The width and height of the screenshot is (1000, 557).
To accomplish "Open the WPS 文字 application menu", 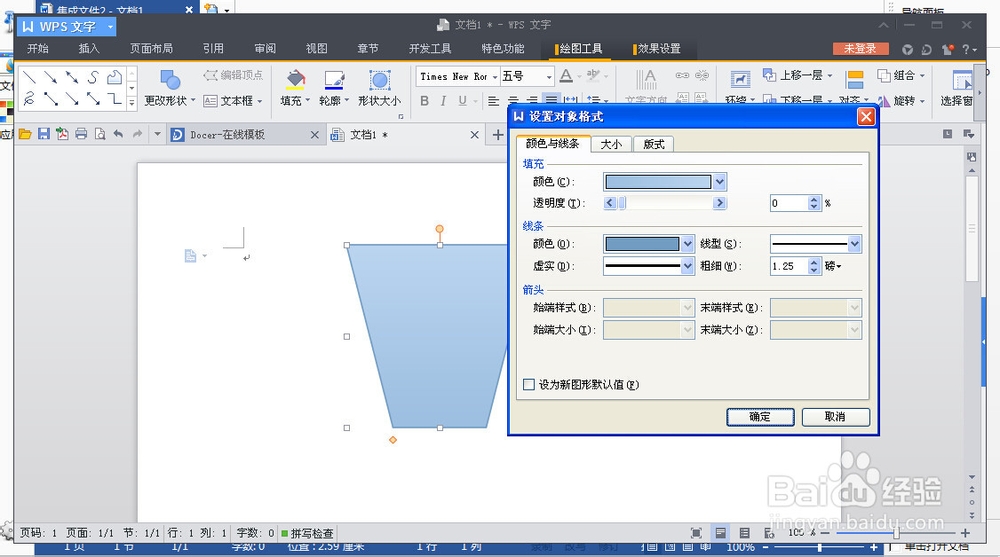I will click(67, 27).
